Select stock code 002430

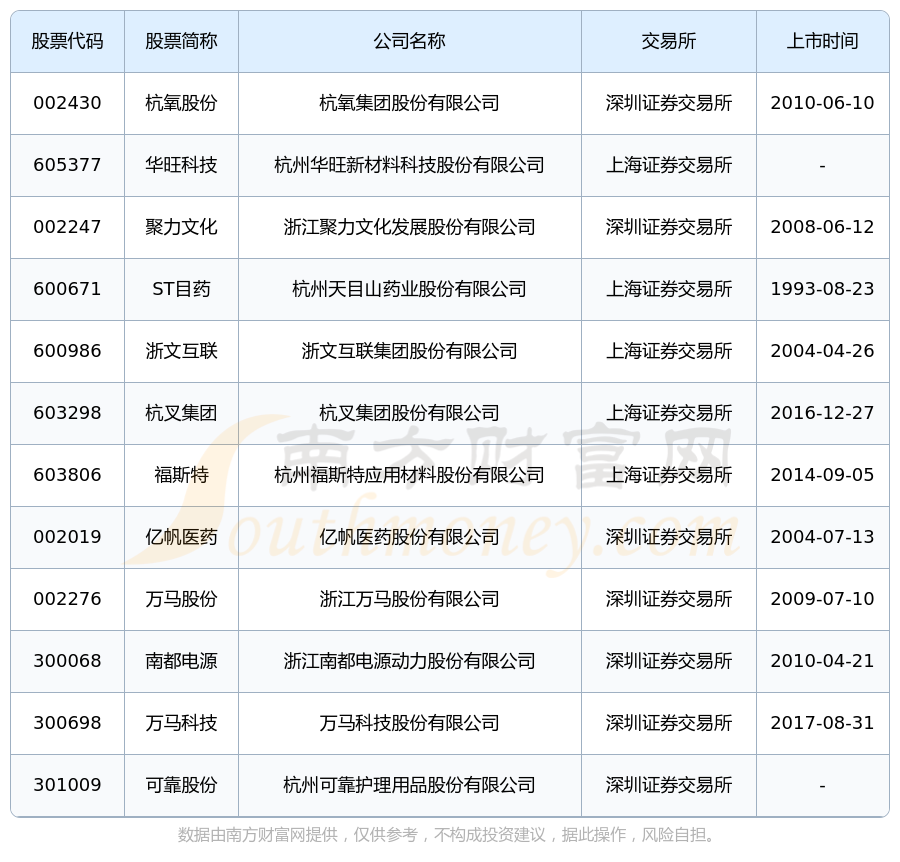pos(67,103)
